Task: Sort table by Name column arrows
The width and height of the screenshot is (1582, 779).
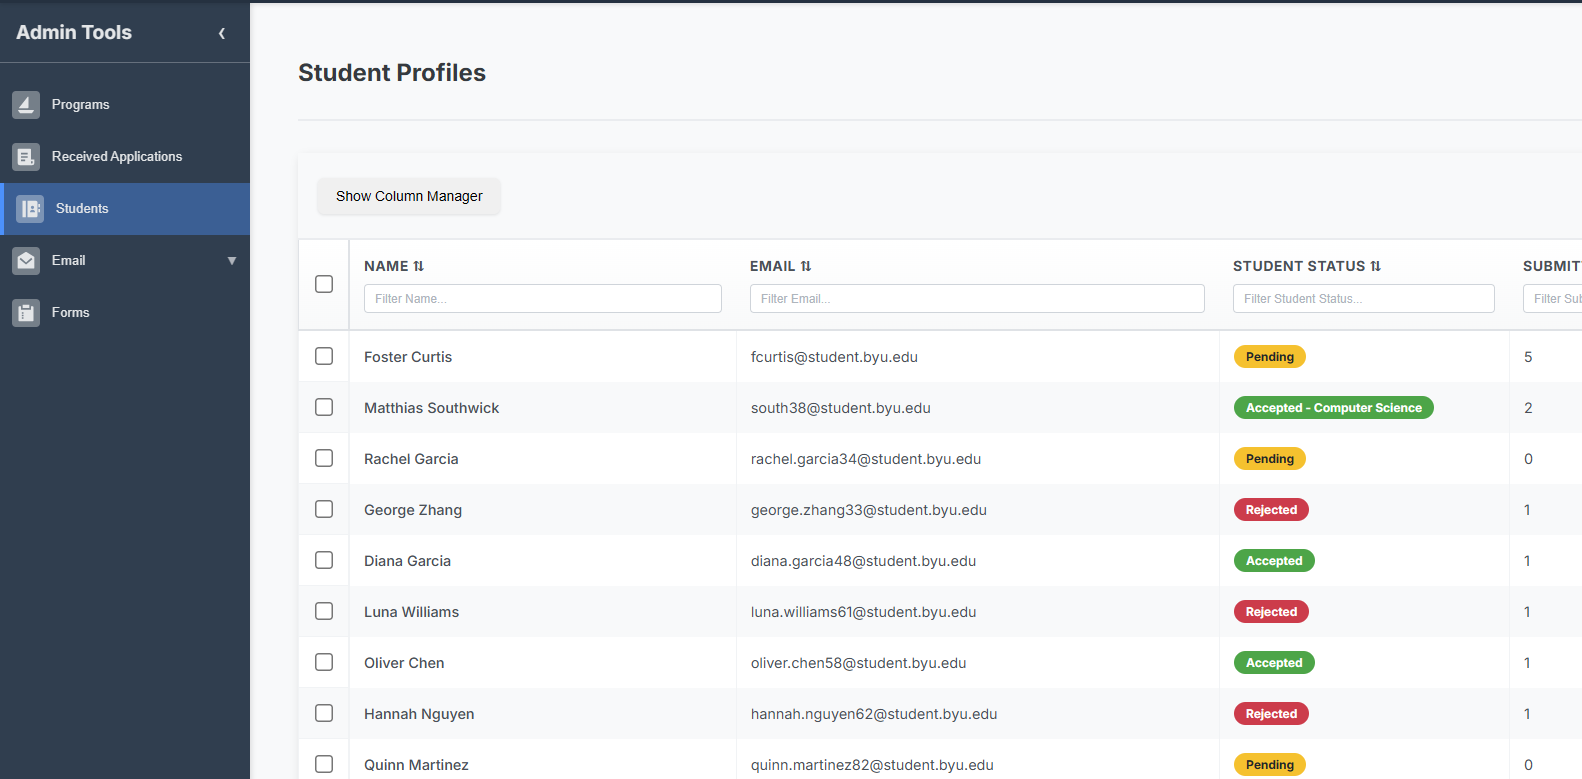Action: tap(419, 266)
